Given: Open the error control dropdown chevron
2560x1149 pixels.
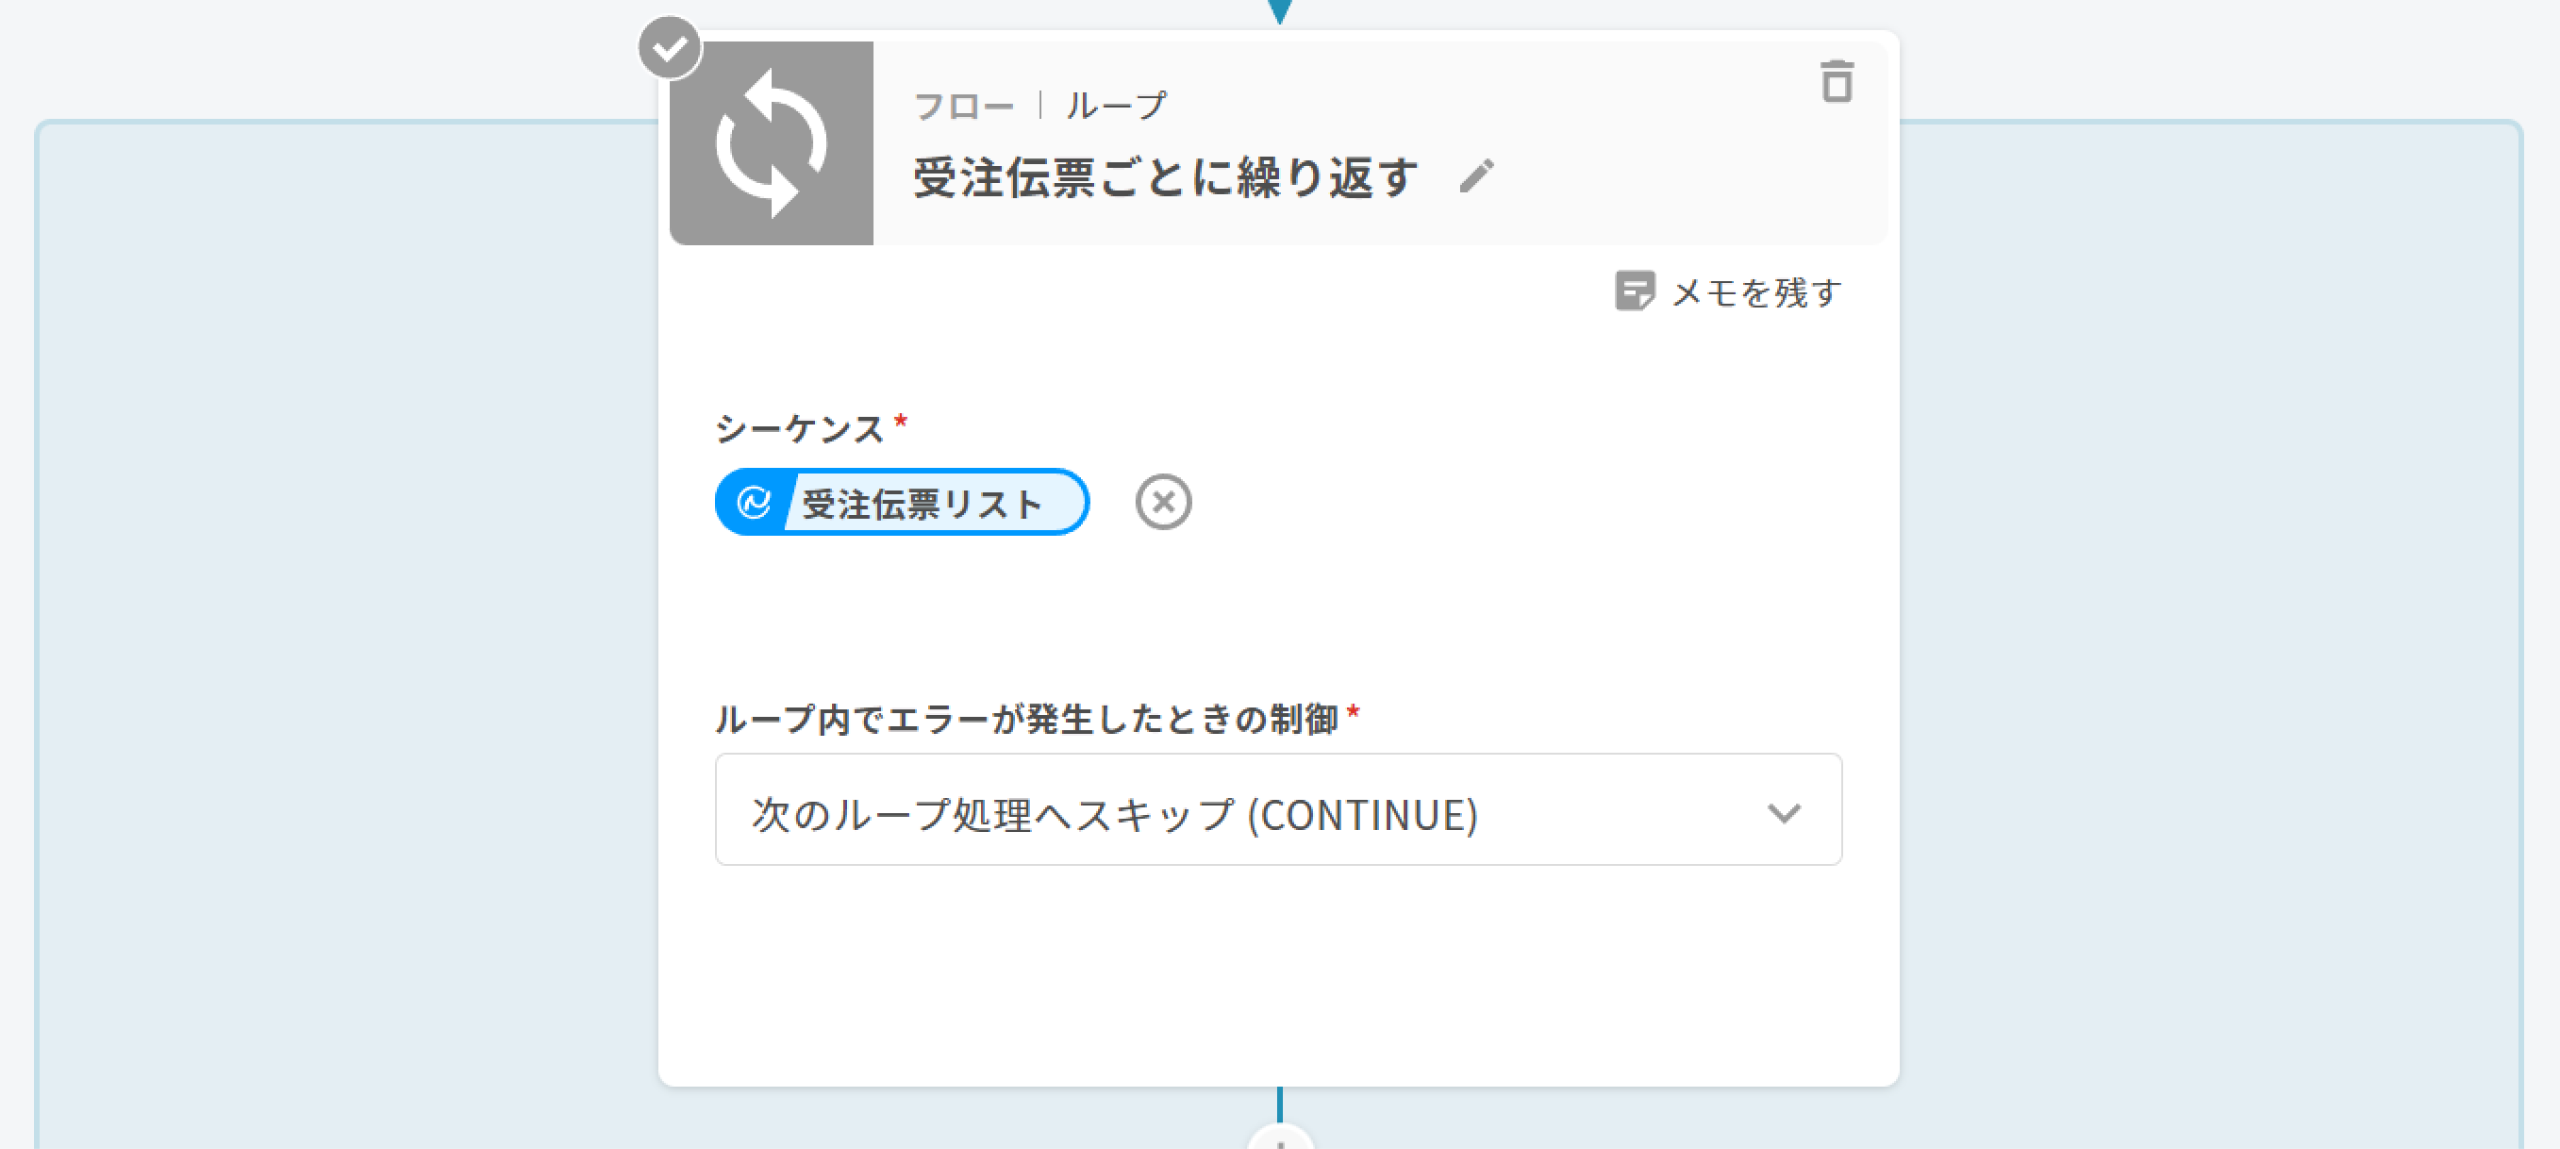Looking at the screenshot, I should point(1784,813).
